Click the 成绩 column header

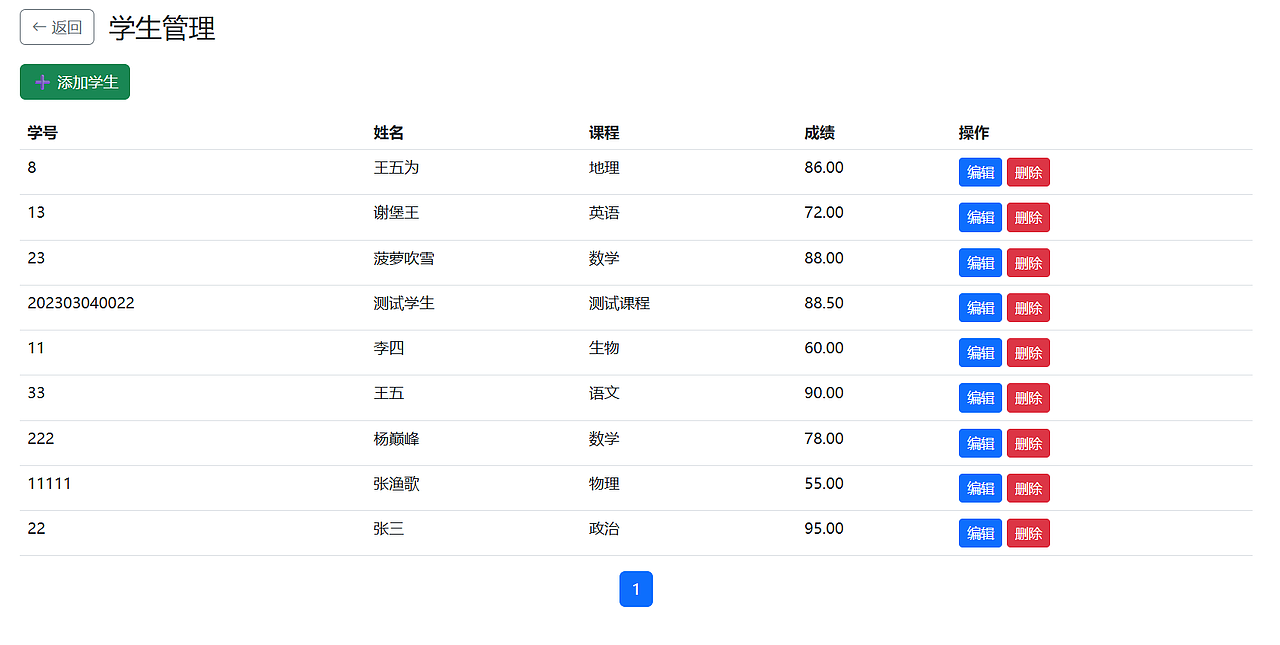click(820, 132)
